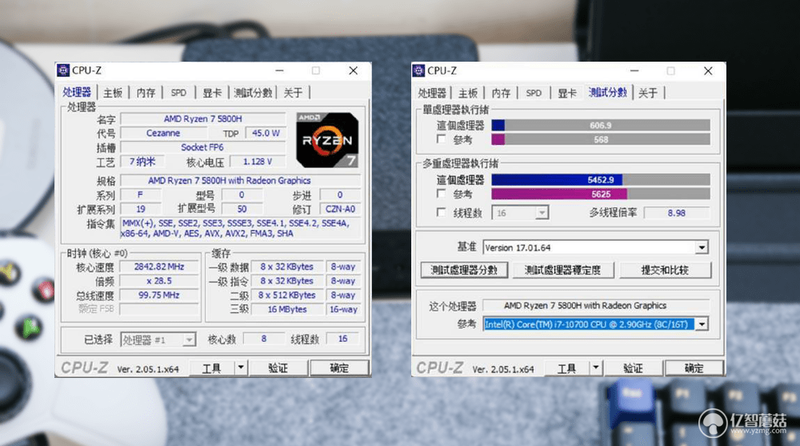Click the CPU-Z app icon in right window title bar

point(418,70)
